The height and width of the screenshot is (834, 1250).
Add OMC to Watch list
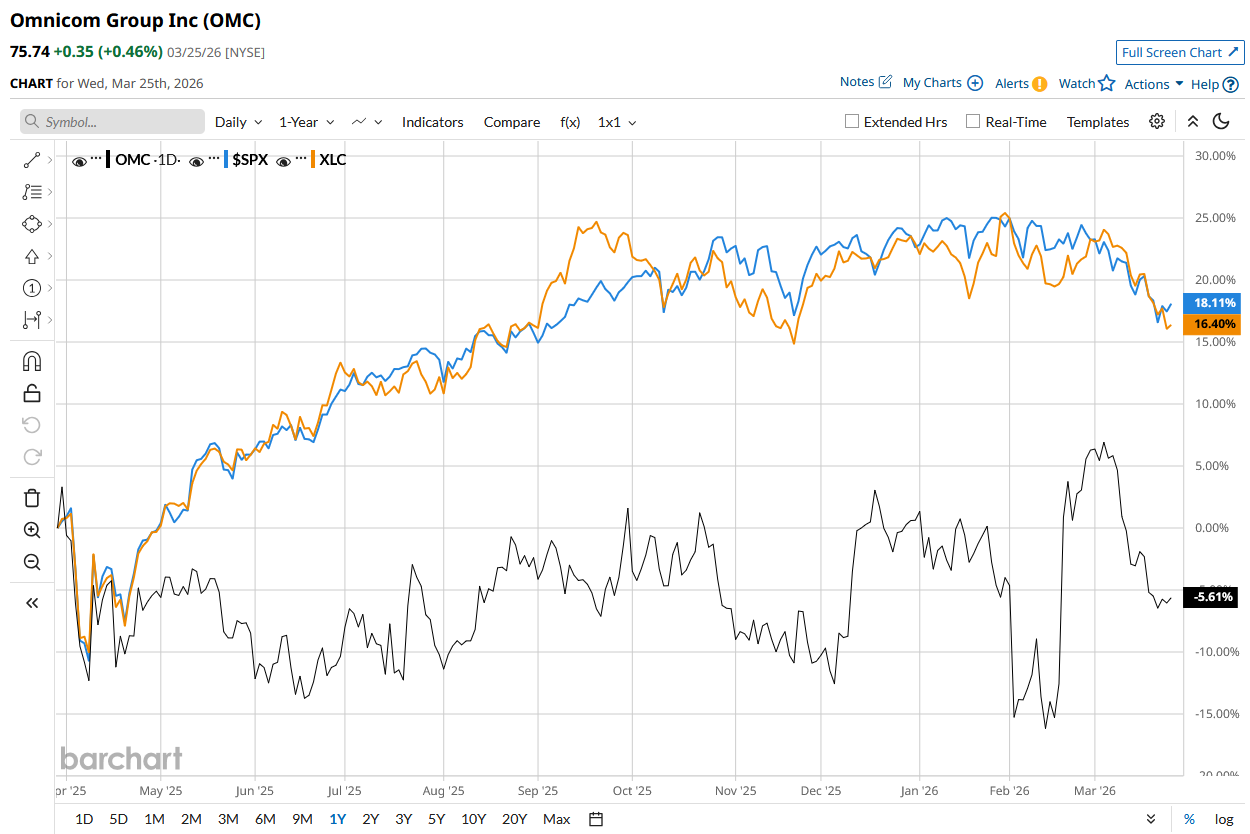coord(1086,84)
